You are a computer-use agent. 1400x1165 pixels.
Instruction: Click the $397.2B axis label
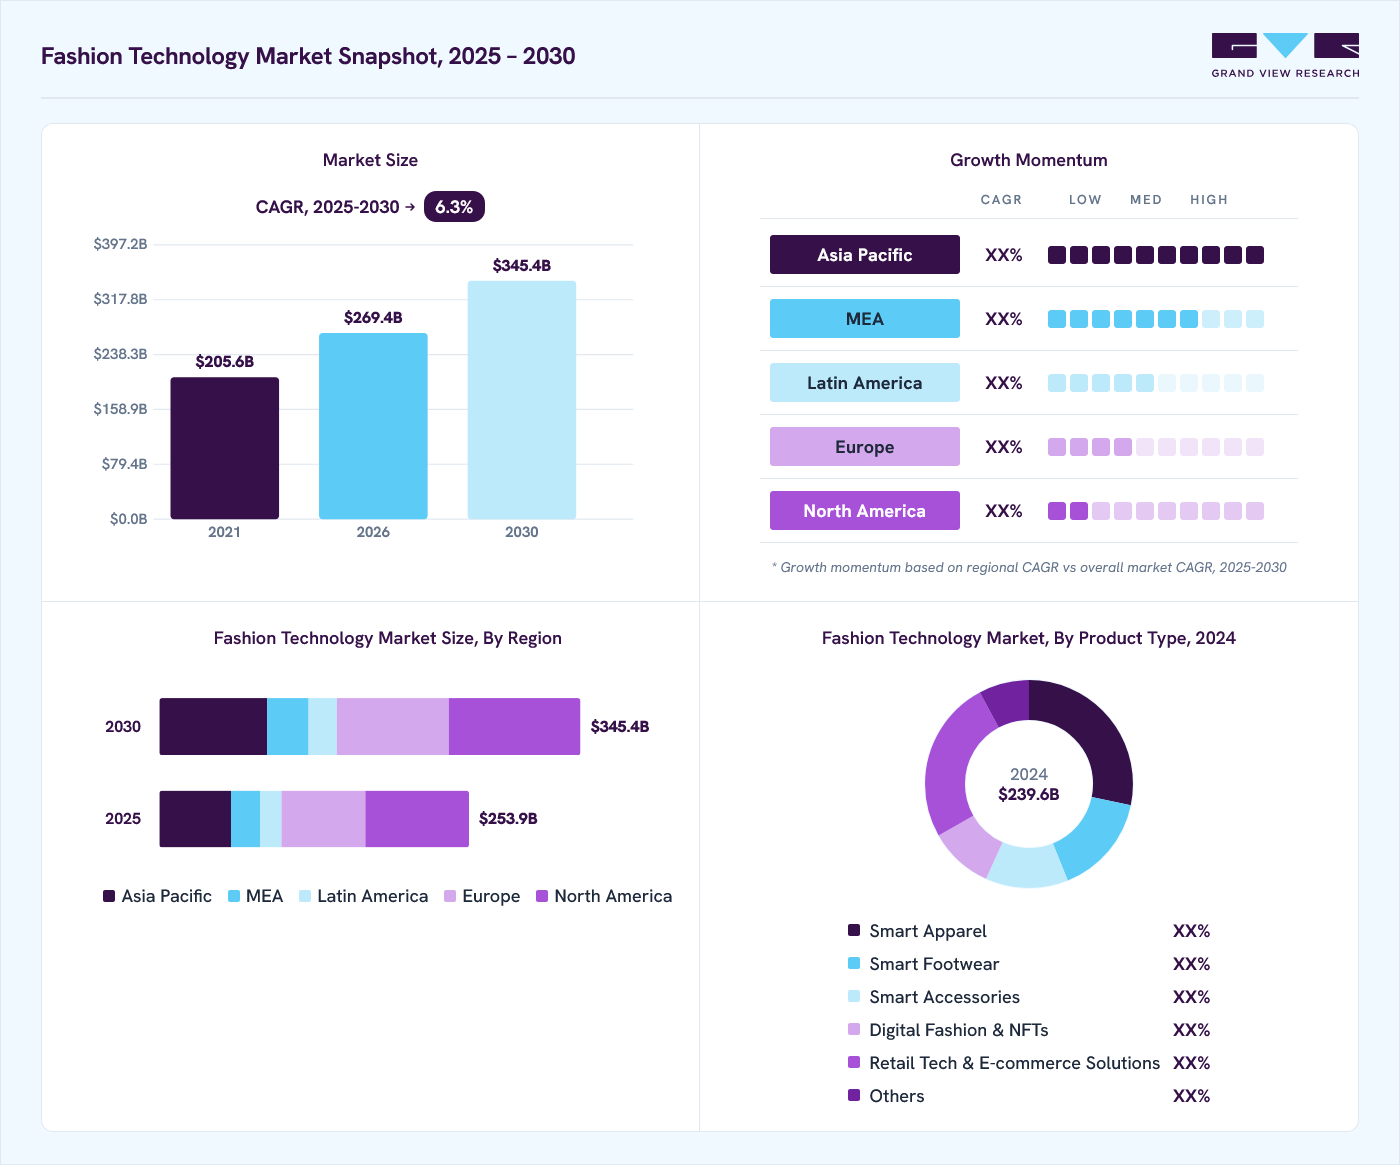(x=120, y=244)
